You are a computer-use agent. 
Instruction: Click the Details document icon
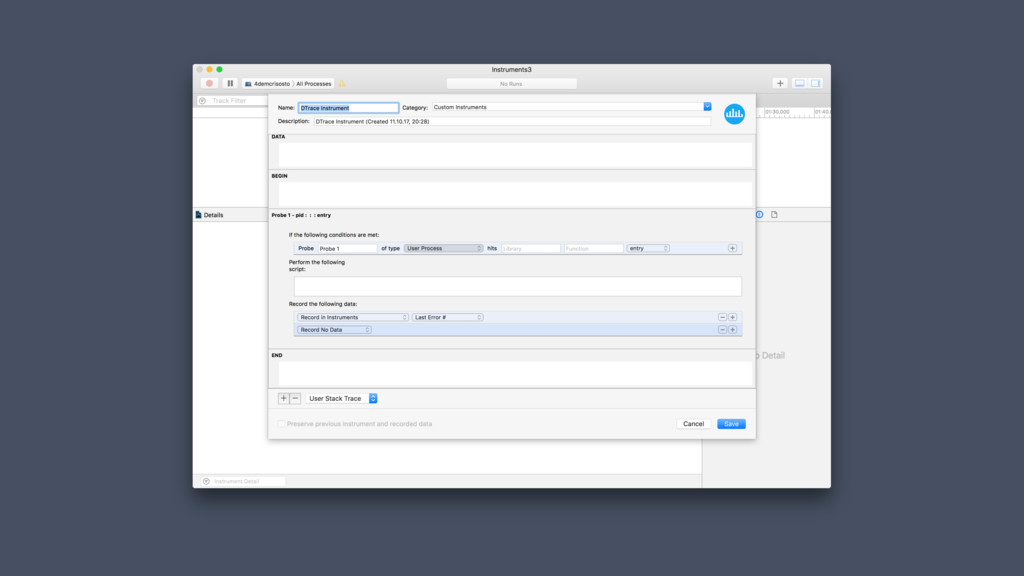click(199, 215)
